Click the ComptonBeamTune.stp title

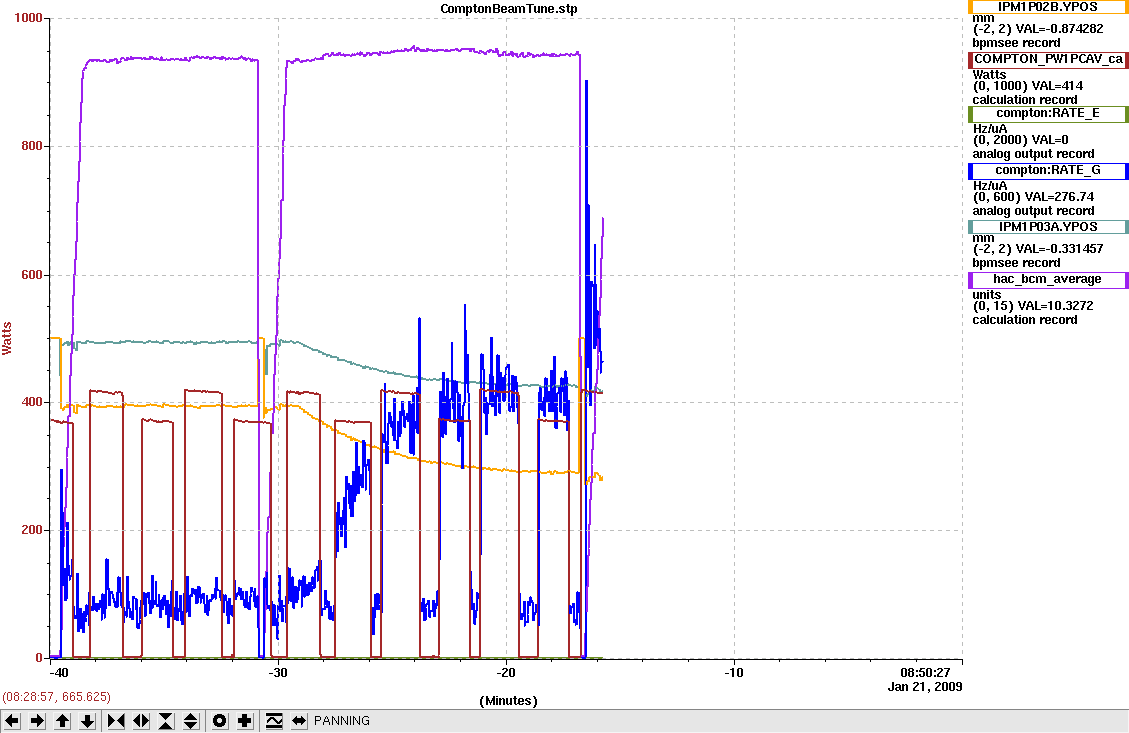(508, 9)
